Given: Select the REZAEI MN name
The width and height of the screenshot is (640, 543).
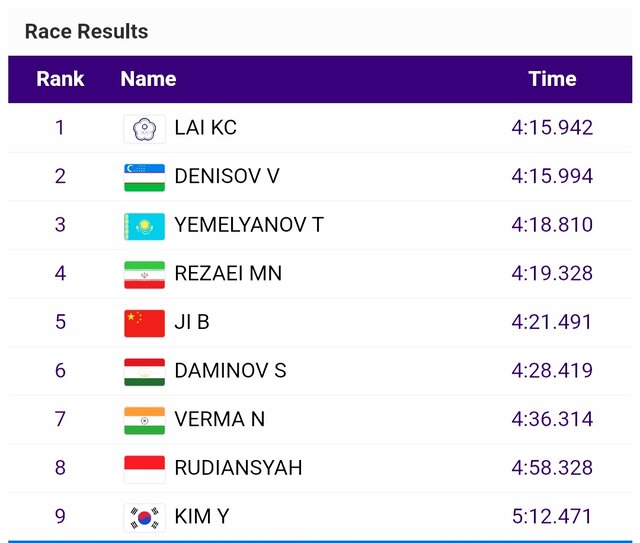Looking at the screenshot, I should [x=228, y=274].
